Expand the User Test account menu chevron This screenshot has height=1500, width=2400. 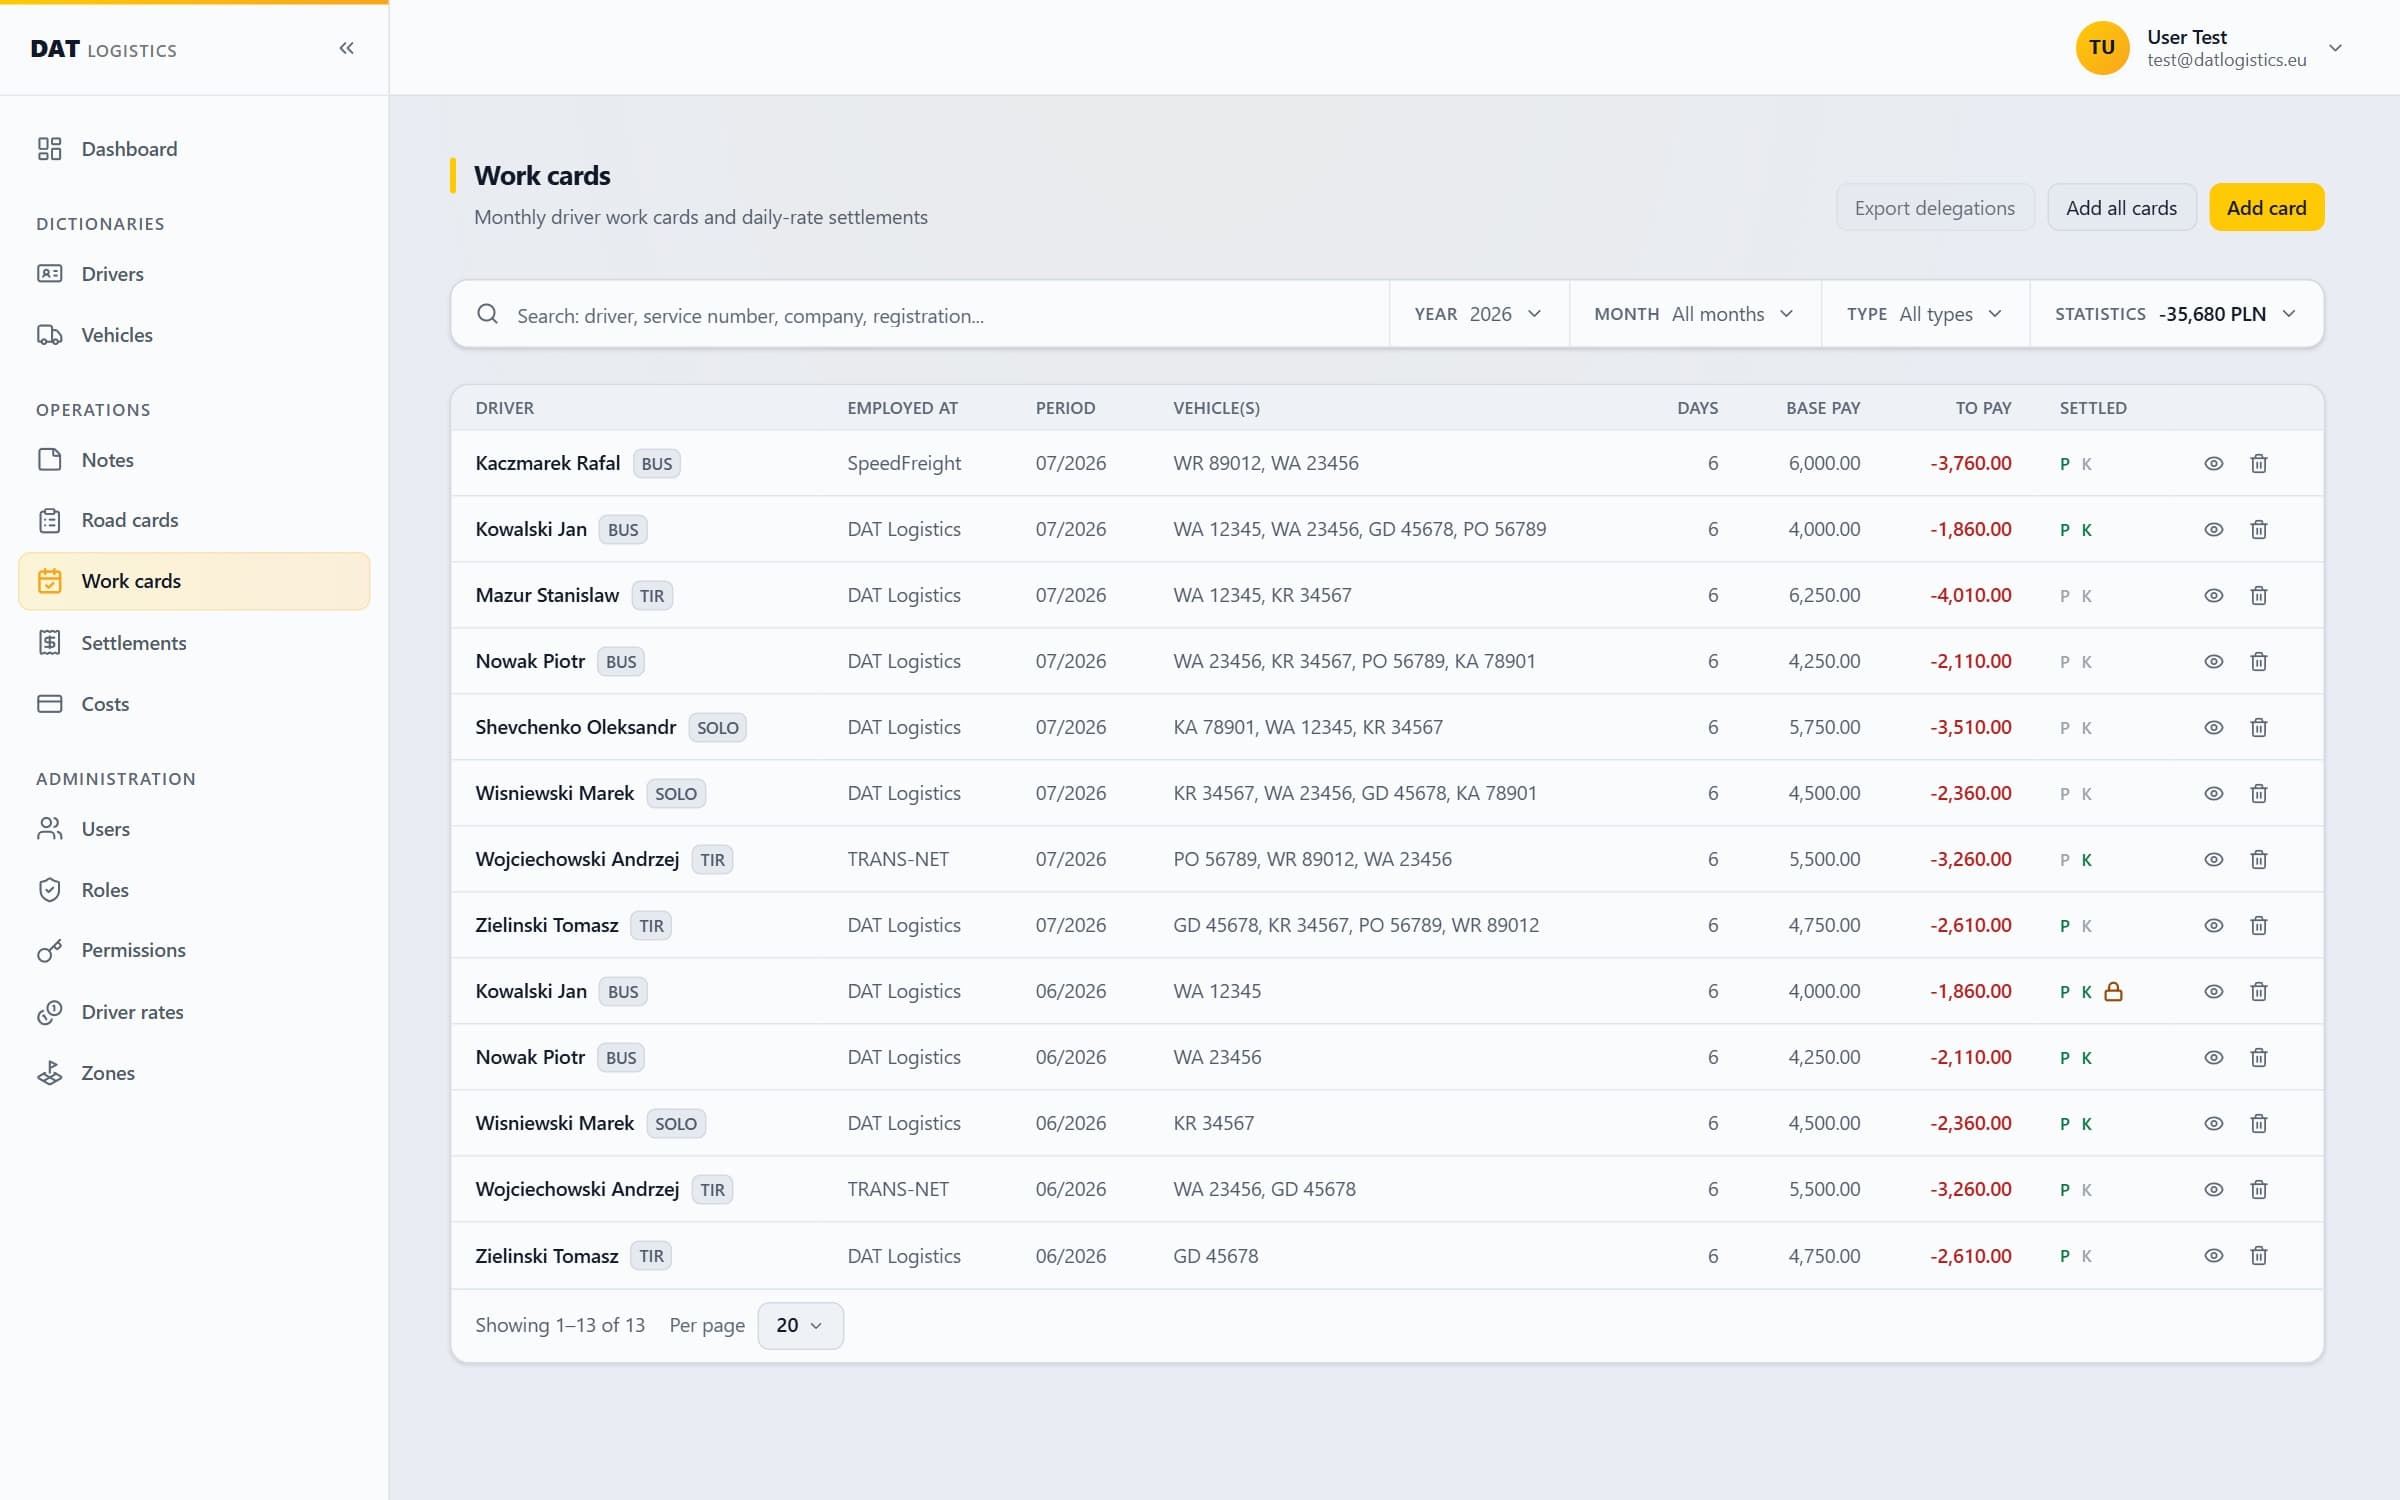coord(2335,48)
